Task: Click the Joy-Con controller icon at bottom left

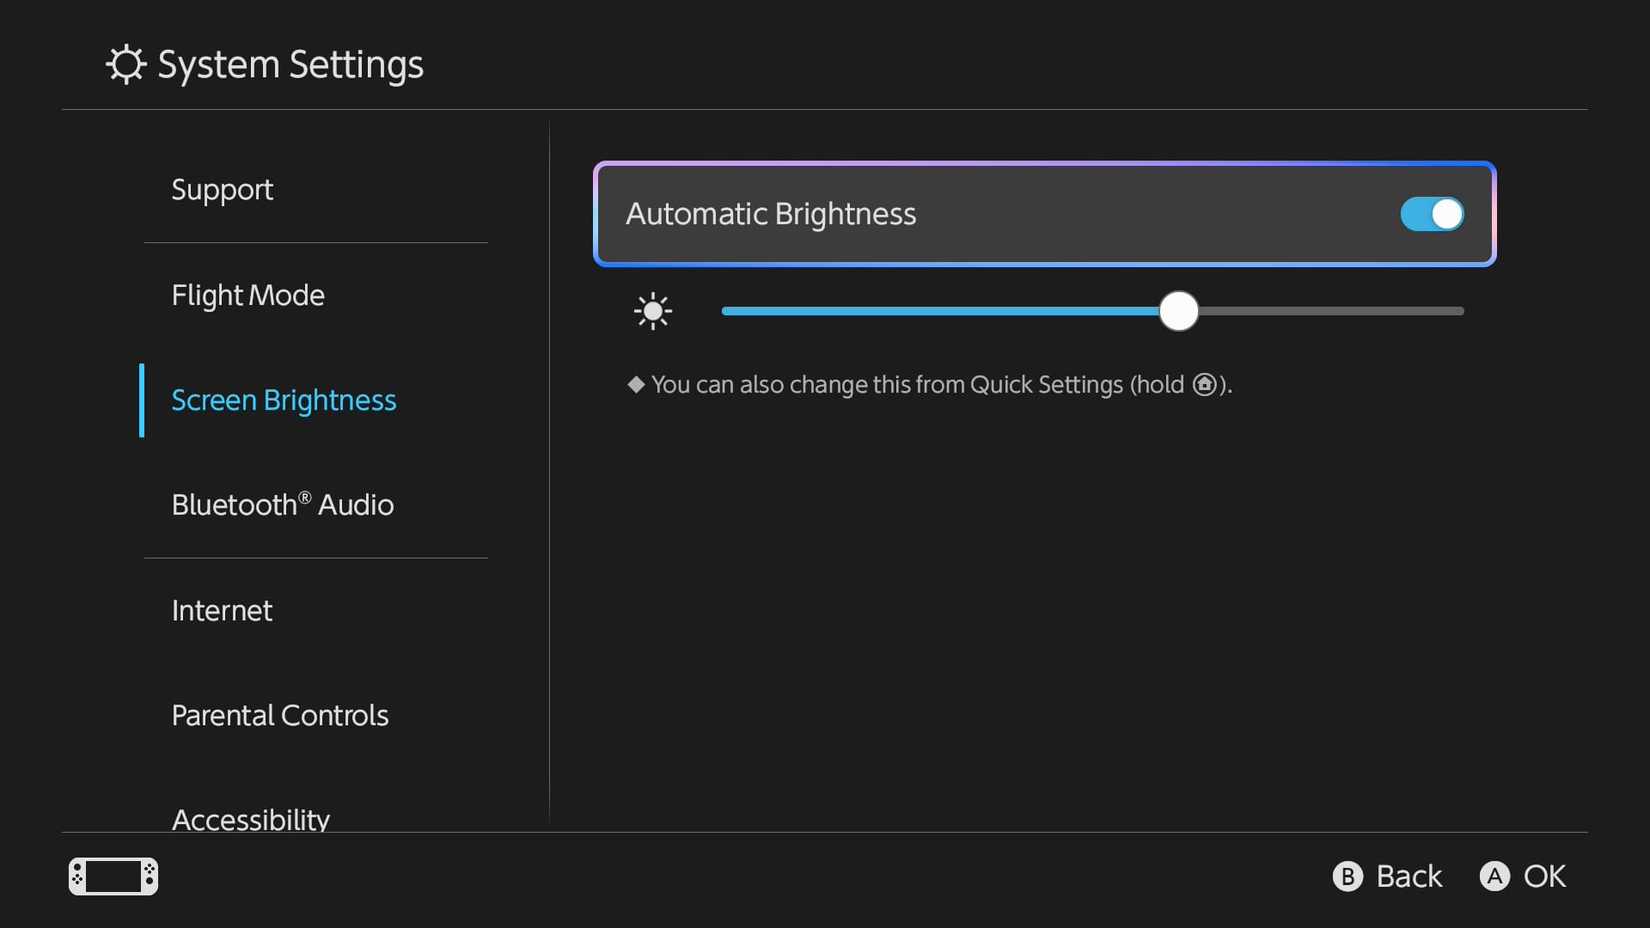Action: pos(112,876)
